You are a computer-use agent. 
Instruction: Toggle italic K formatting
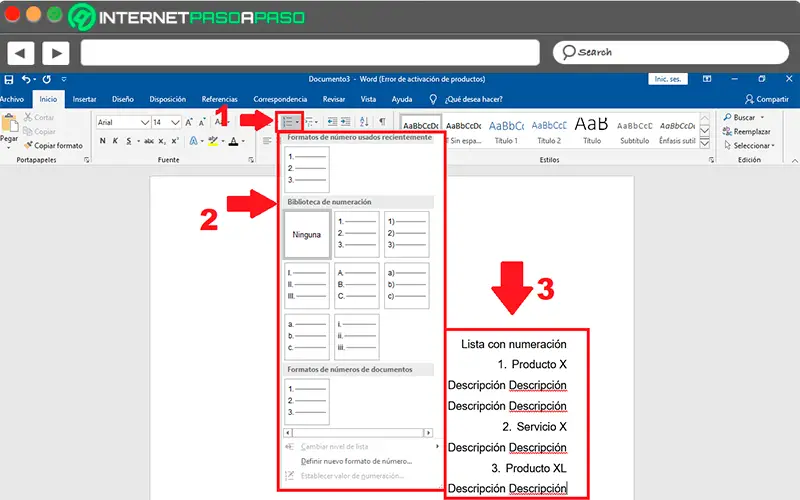[115, 141]
